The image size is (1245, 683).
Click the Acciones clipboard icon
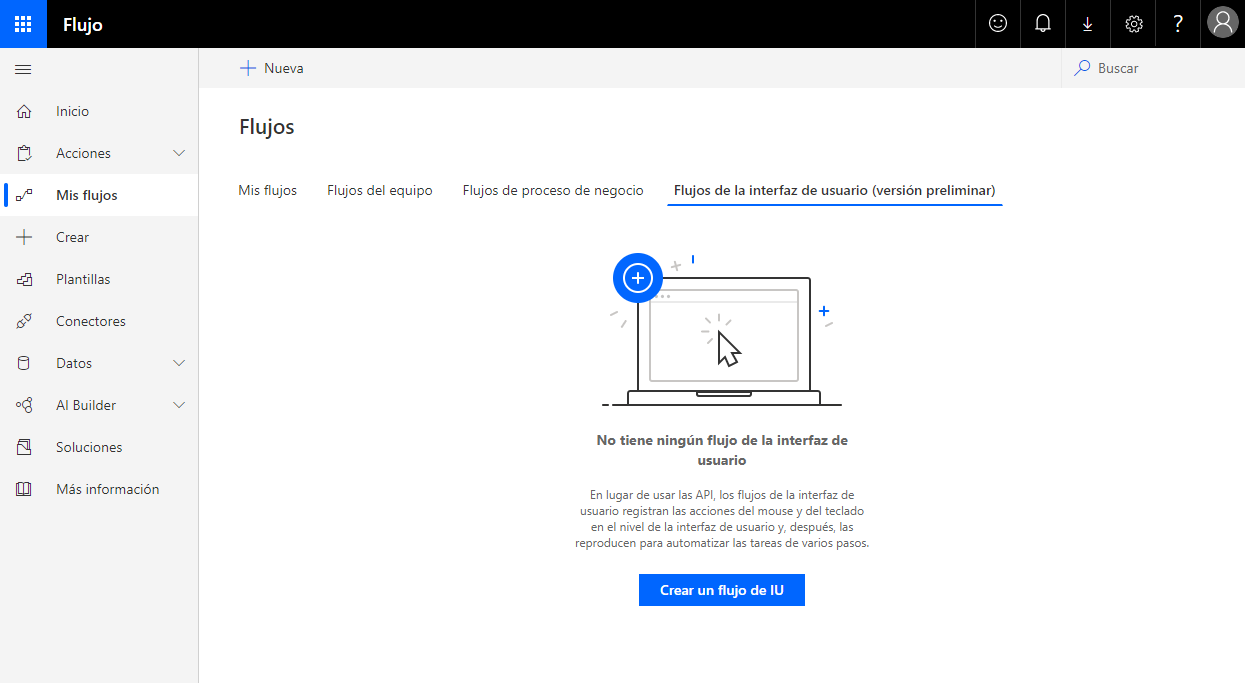pyautogui.click(x=24, y=154)
